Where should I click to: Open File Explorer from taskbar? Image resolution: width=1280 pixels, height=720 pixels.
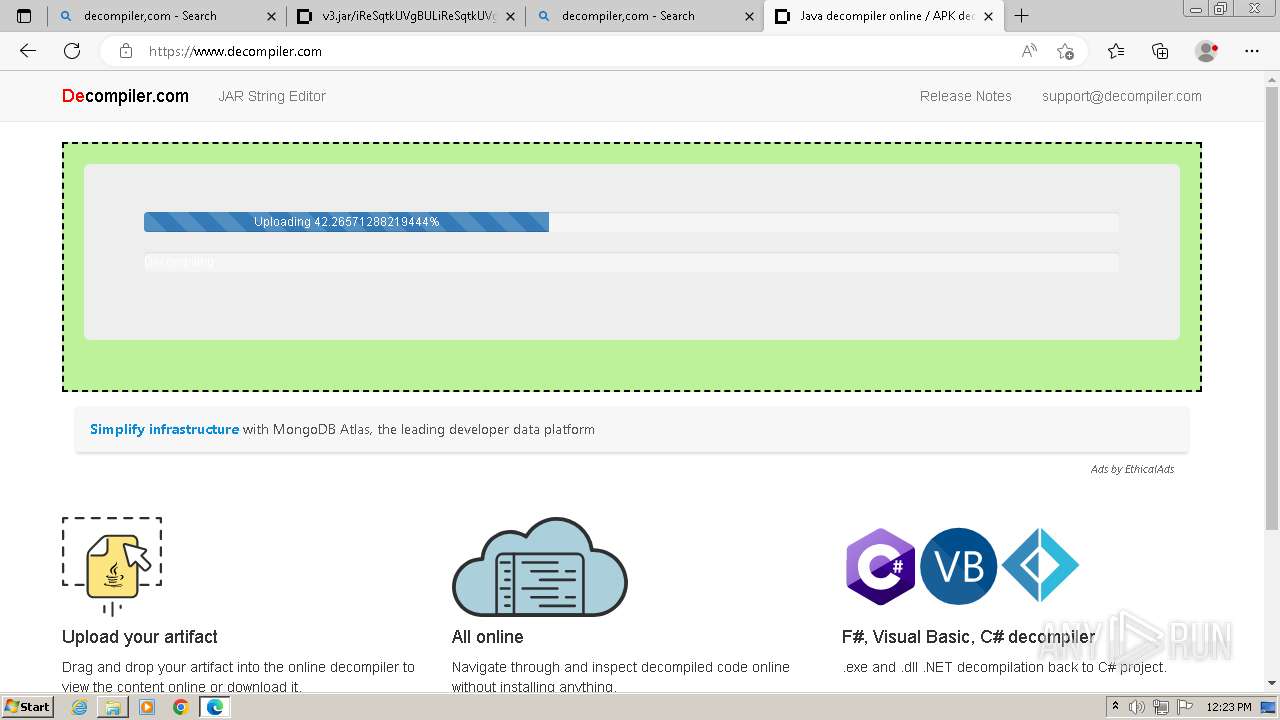pyautogui.click(x=113, y=707)
